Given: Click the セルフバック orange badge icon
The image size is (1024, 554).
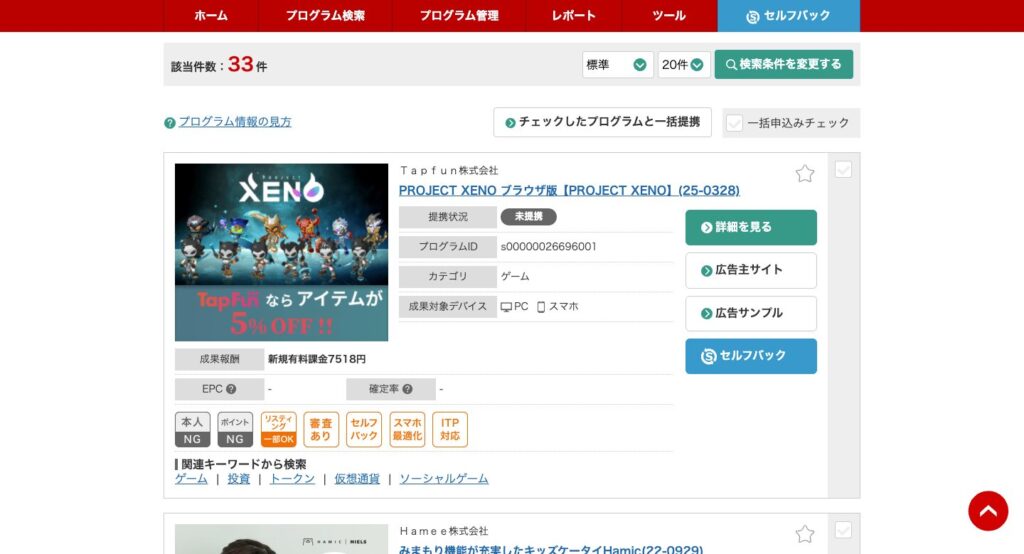Looking at the screenshot, I should pyautogui.click(x=364, y=429).
